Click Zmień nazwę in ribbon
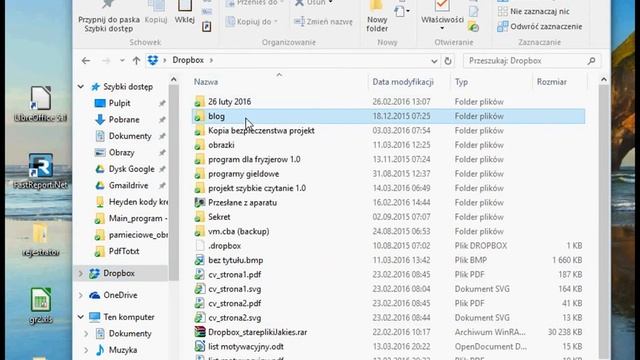This screenshot has width=640, height=360. tap(324, 22)
